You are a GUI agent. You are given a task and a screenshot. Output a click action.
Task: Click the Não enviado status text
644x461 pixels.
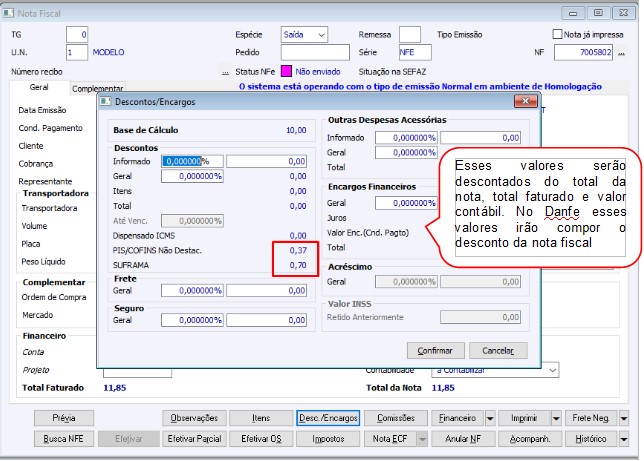click(x=318, y=72)
